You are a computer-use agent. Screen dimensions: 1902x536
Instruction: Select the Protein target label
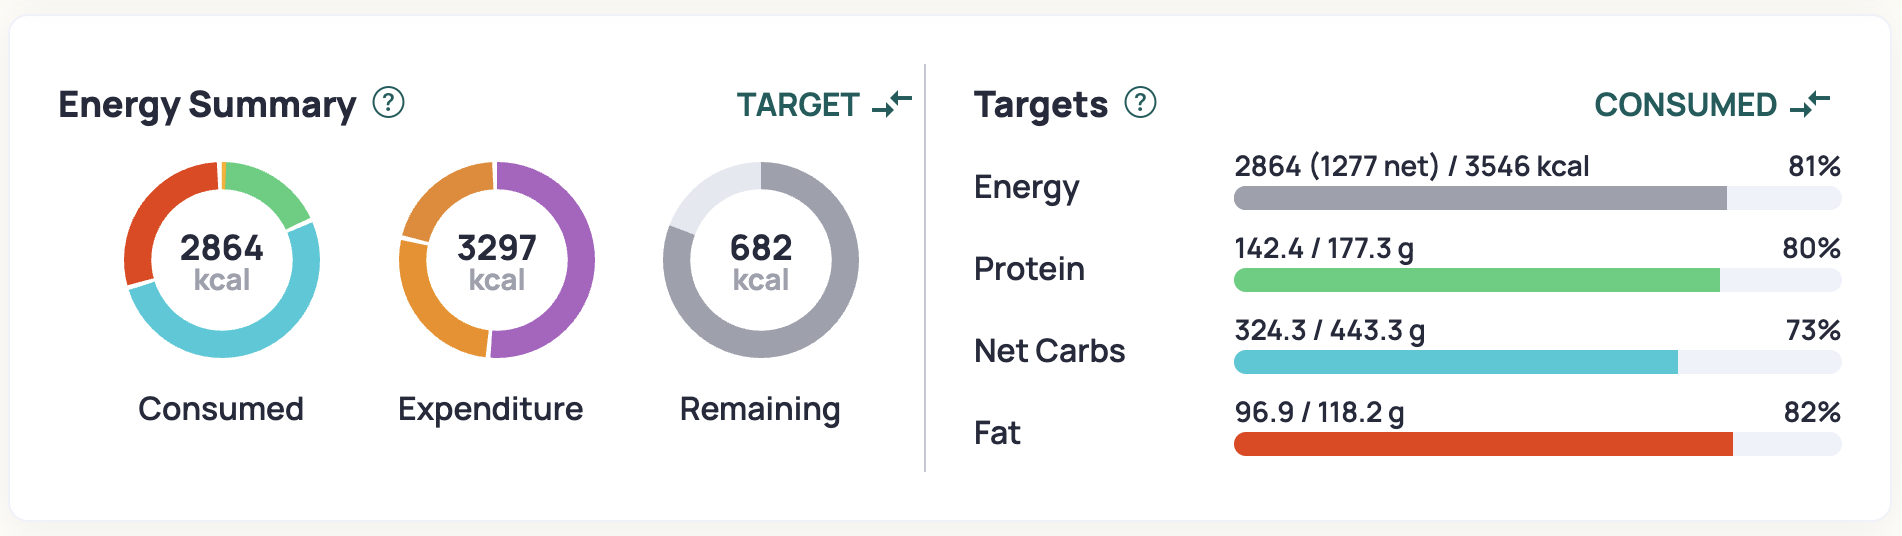click(x=1029, y=269)
